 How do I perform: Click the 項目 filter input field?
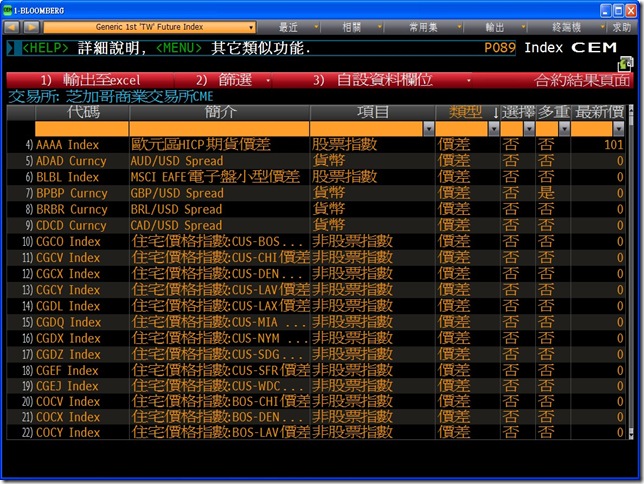coord(367,129)
